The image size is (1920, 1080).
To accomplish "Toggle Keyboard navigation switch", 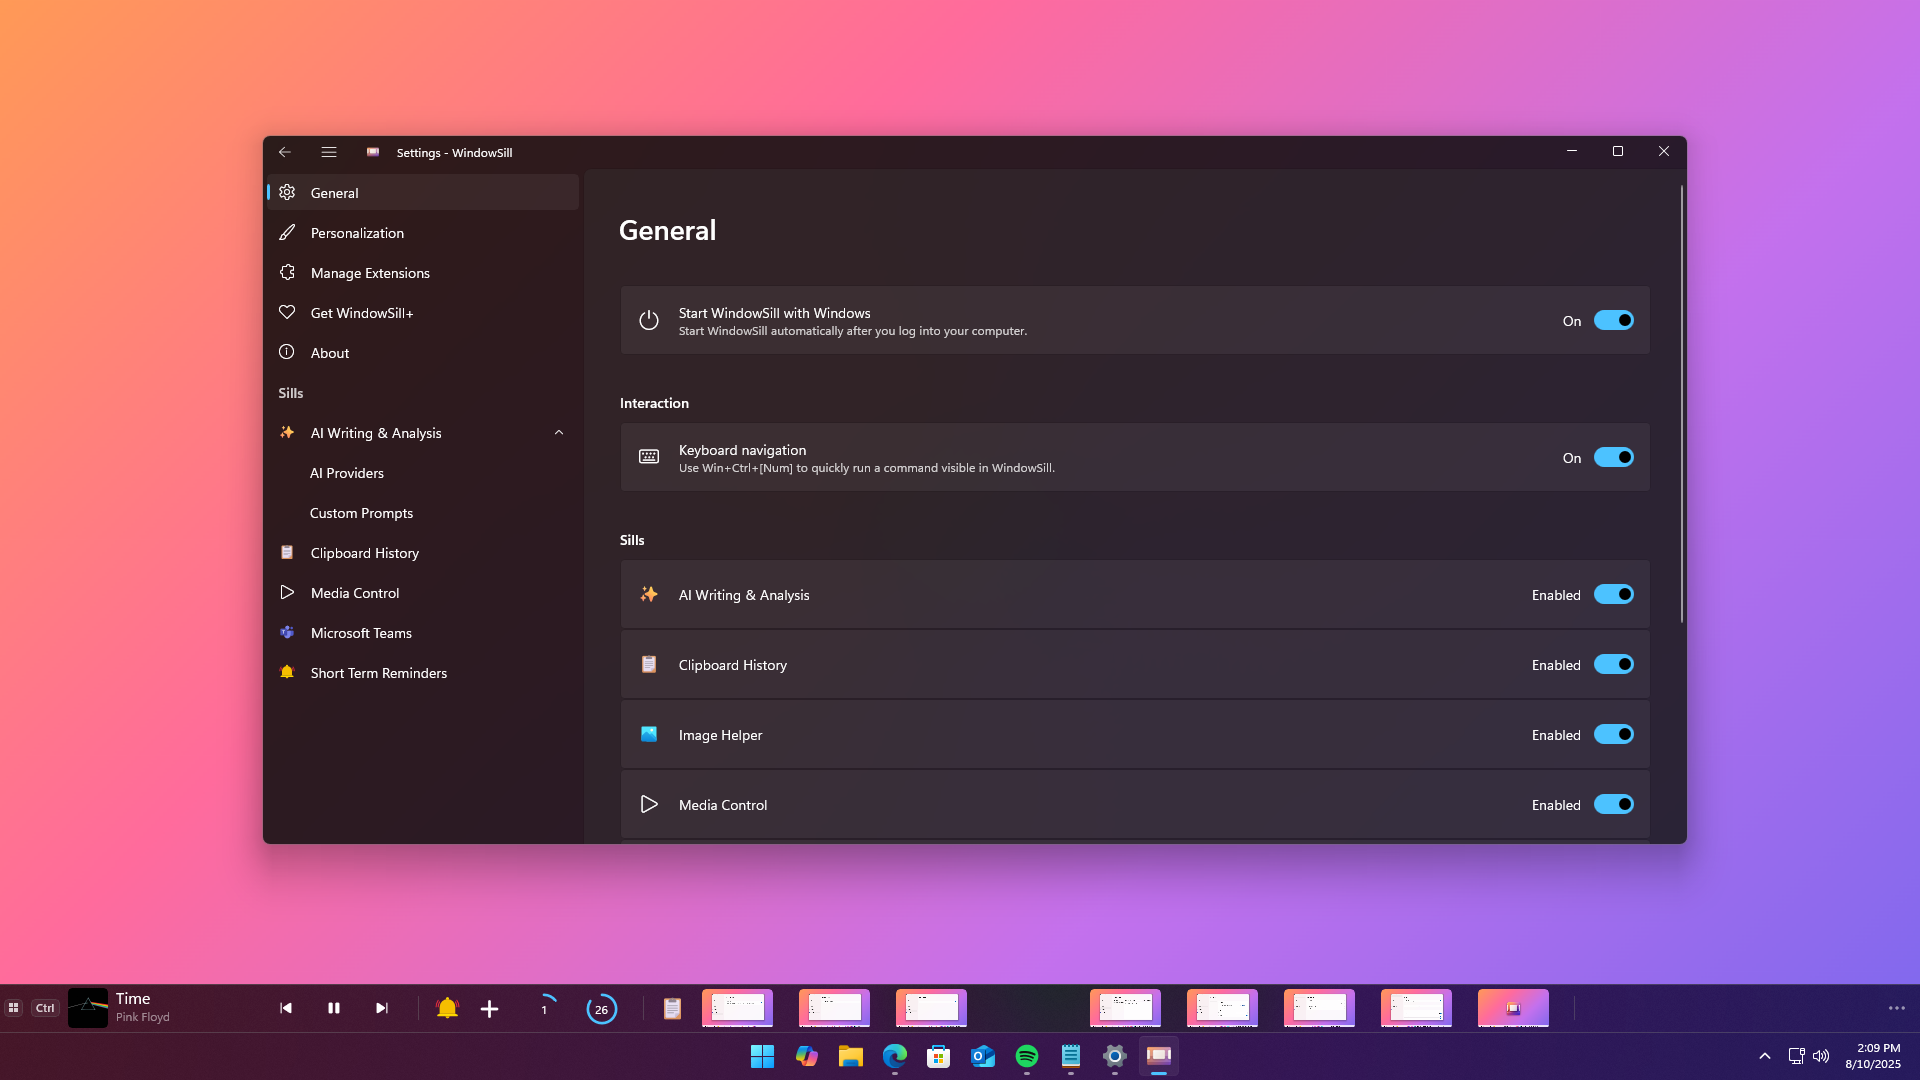I will (x=1613, y=457).
